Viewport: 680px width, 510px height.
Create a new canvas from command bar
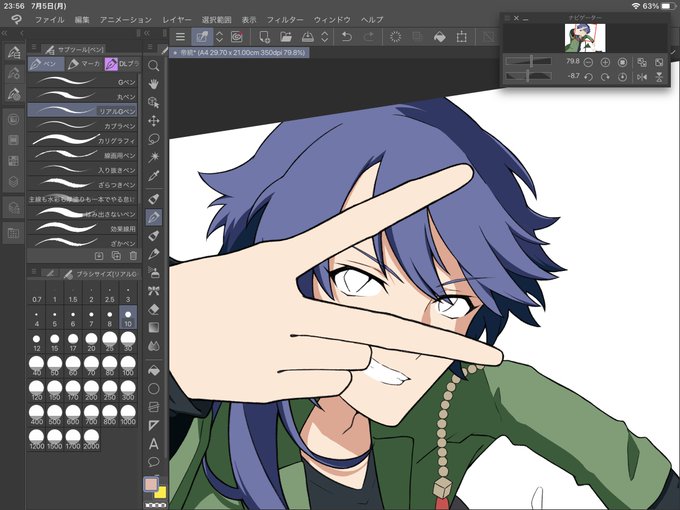[x=264, y=37]
